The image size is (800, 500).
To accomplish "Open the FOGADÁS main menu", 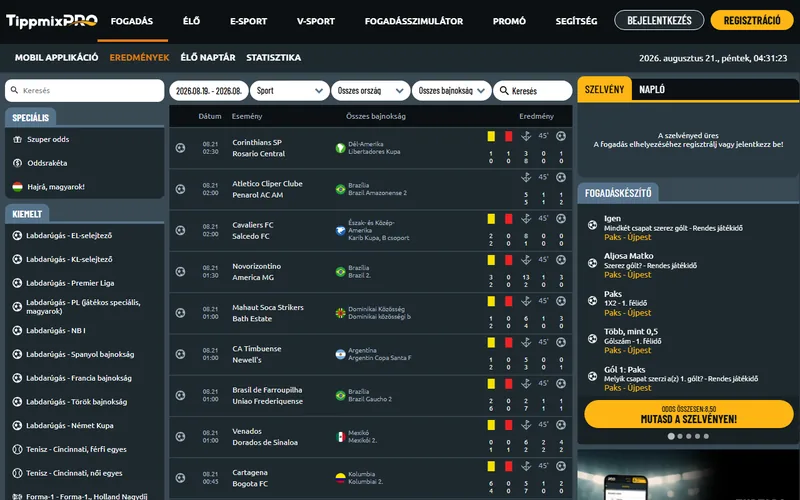I will coord(132,21).
